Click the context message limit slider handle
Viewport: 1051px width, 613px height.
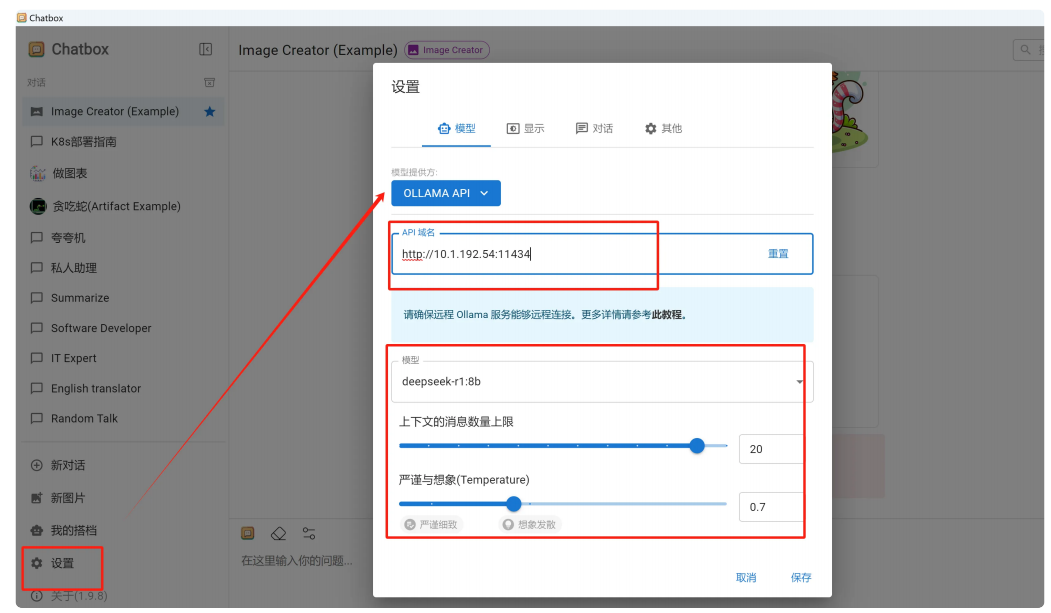tap(697, 446)
